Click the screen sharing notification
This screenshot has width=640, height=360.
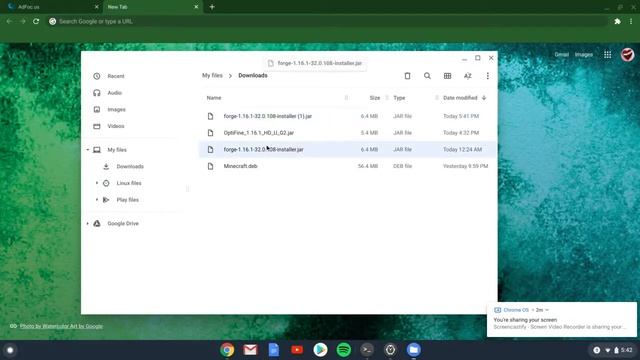tap(562, 320)
